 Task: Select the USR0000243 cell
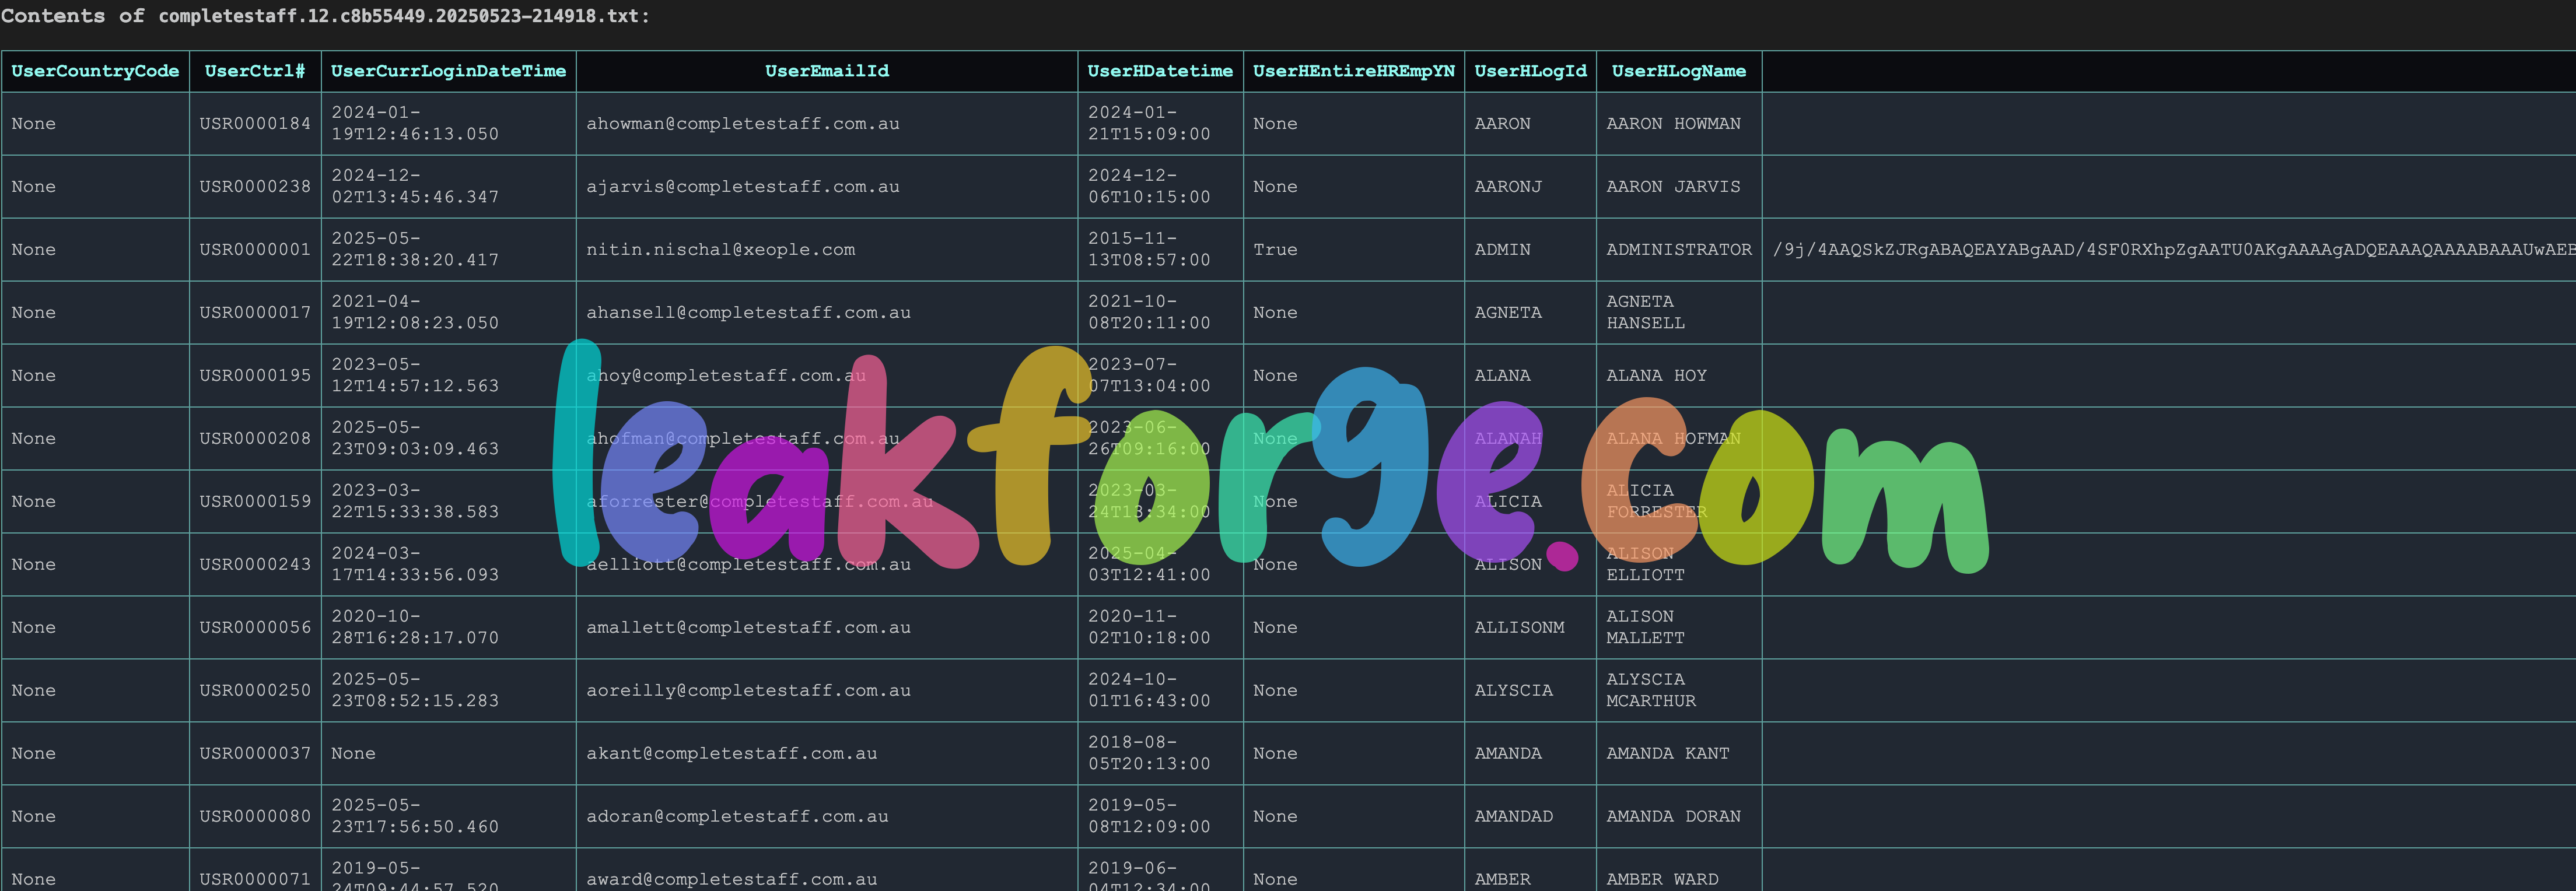pos(255,565)
